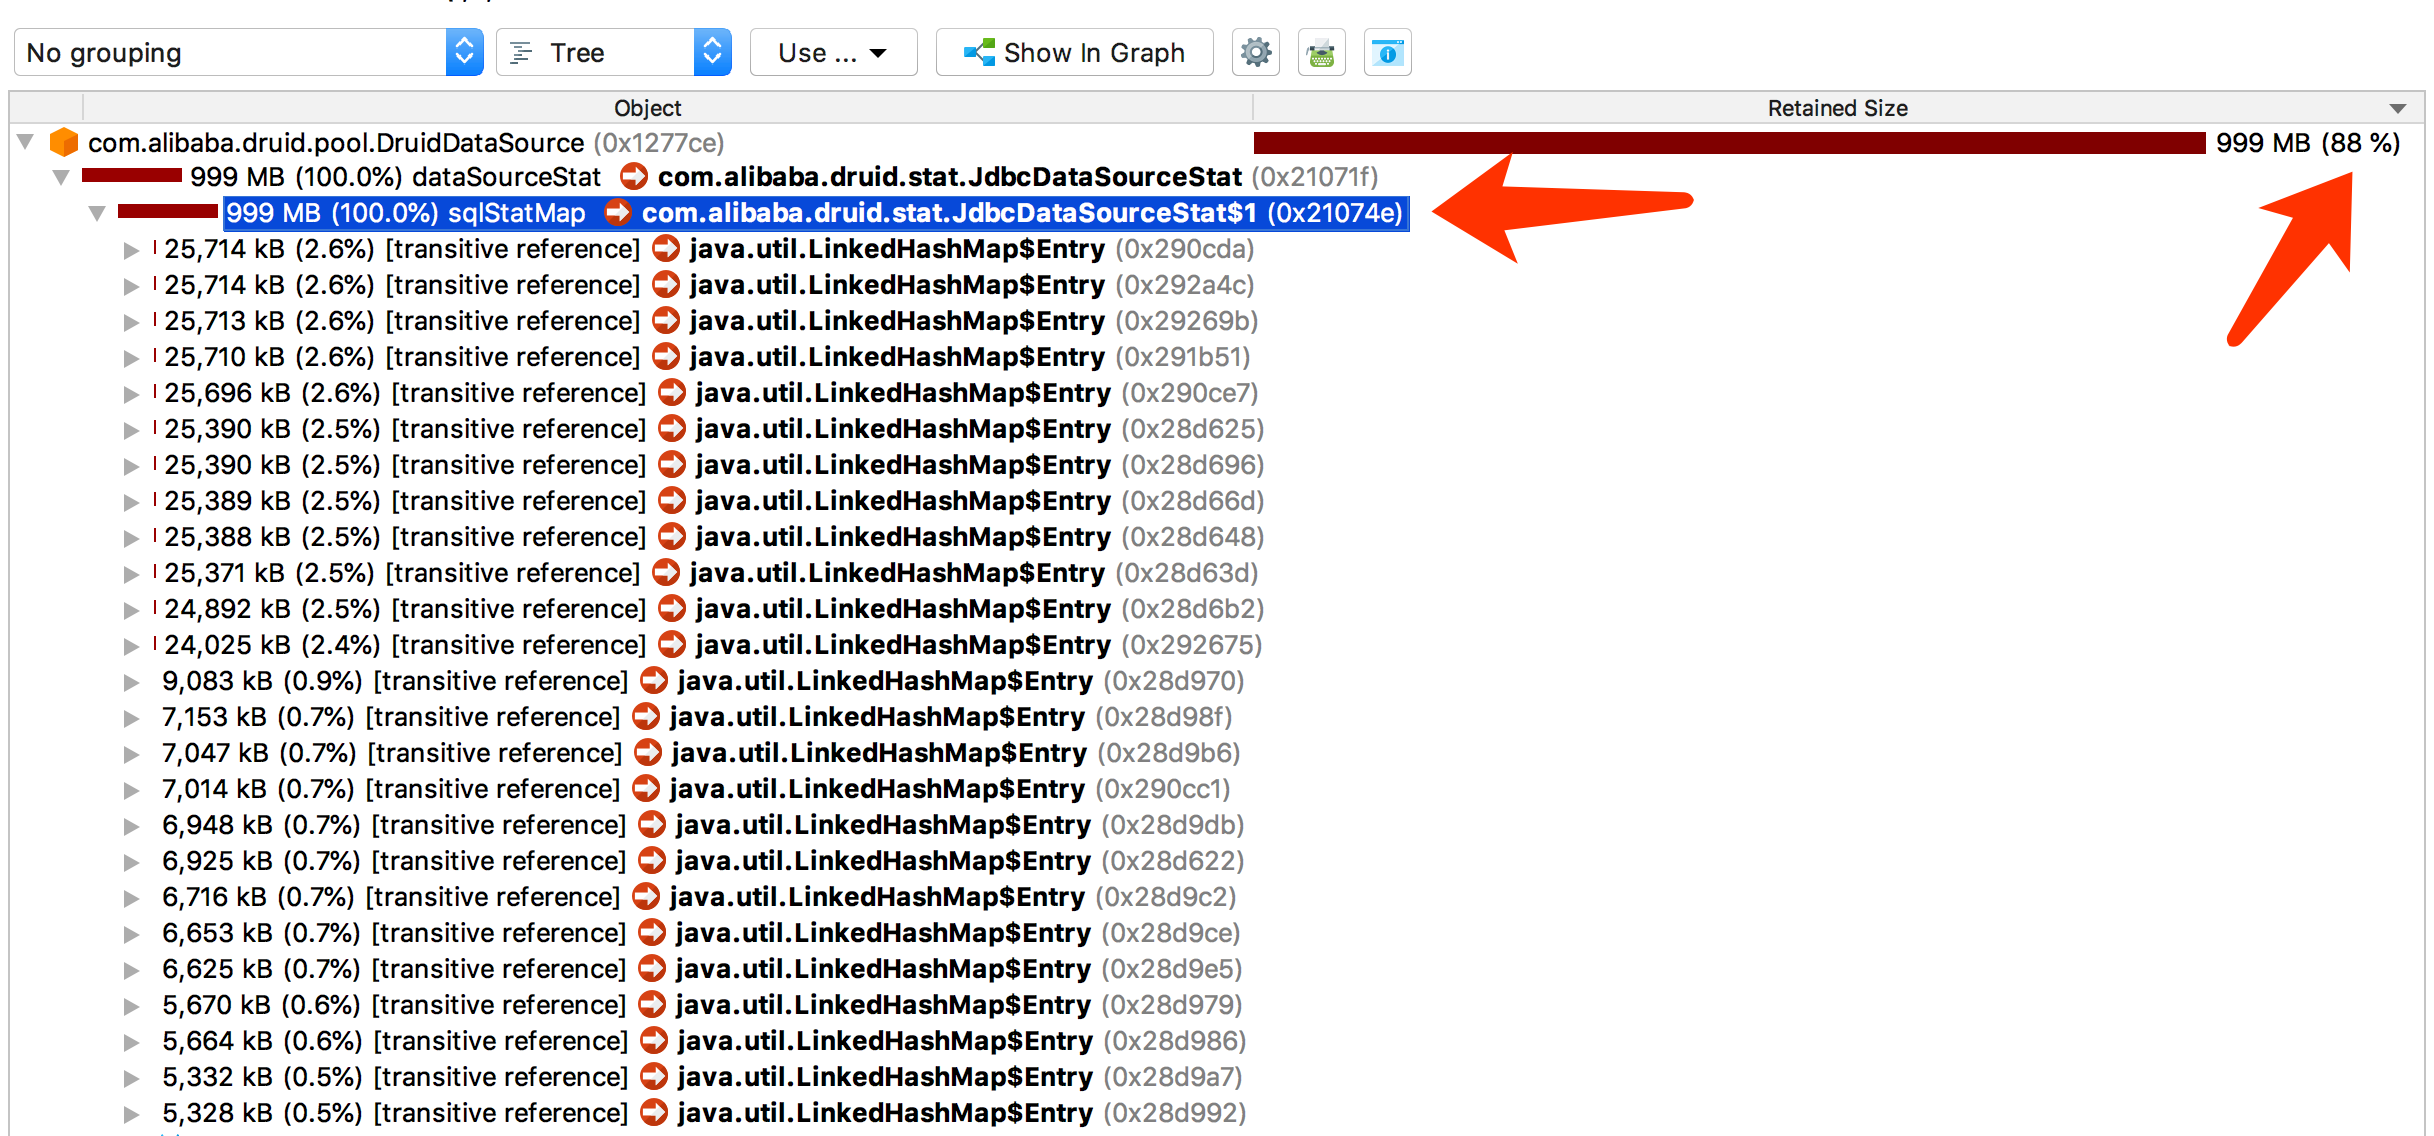
Task: Click reference arrow icon of entry 0x28d9b6
Action: (x=648, y=753)
